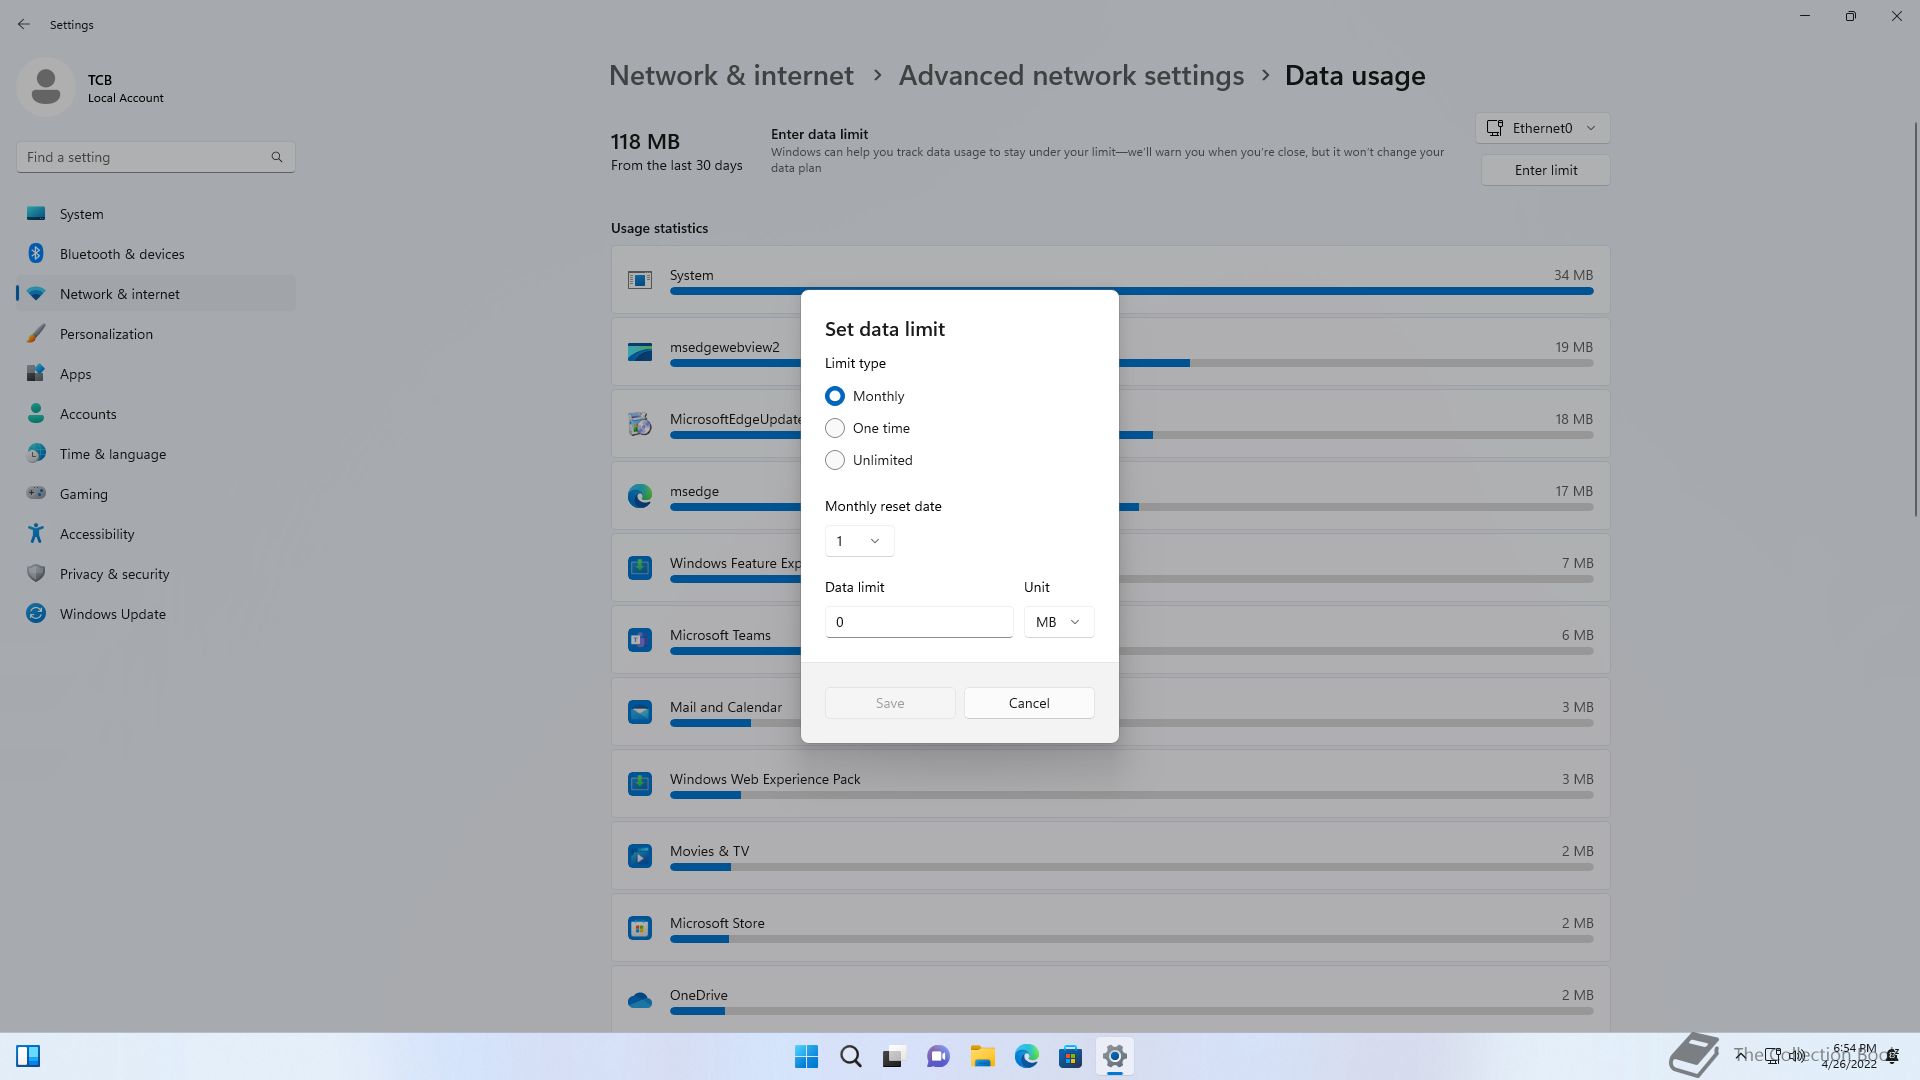
Task: Select the Unlimited limit type
Action: point(835,460)
